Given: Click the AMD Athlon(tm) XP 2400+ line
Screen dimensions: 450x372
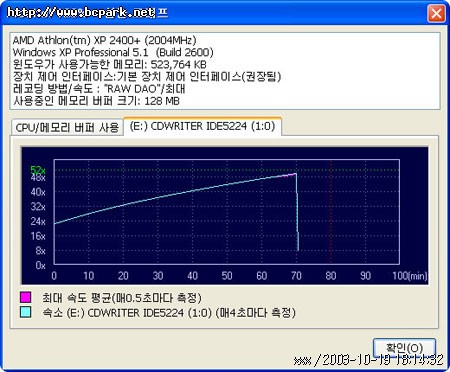Looking at the screenshot, I should tap(105, 40).
